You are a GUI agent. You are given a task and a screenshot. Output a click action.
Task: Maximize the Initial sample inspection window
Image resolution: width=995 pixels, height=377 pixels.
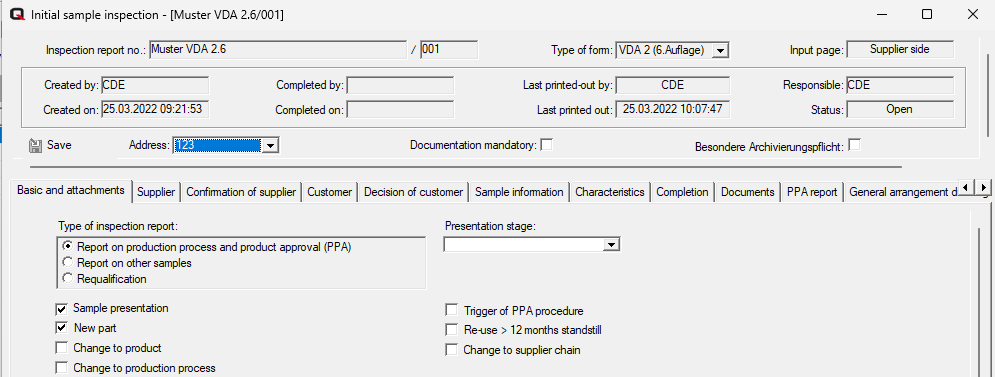coord(927,15)
